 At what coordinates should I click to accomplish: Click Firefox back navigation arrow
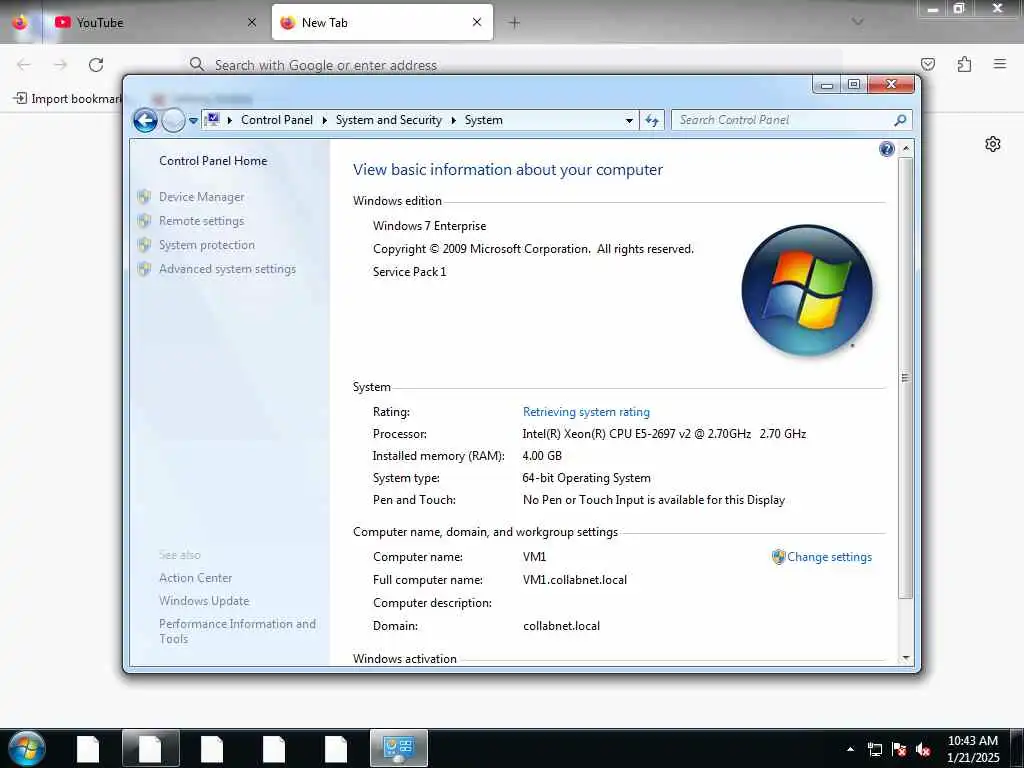[24, 65]
